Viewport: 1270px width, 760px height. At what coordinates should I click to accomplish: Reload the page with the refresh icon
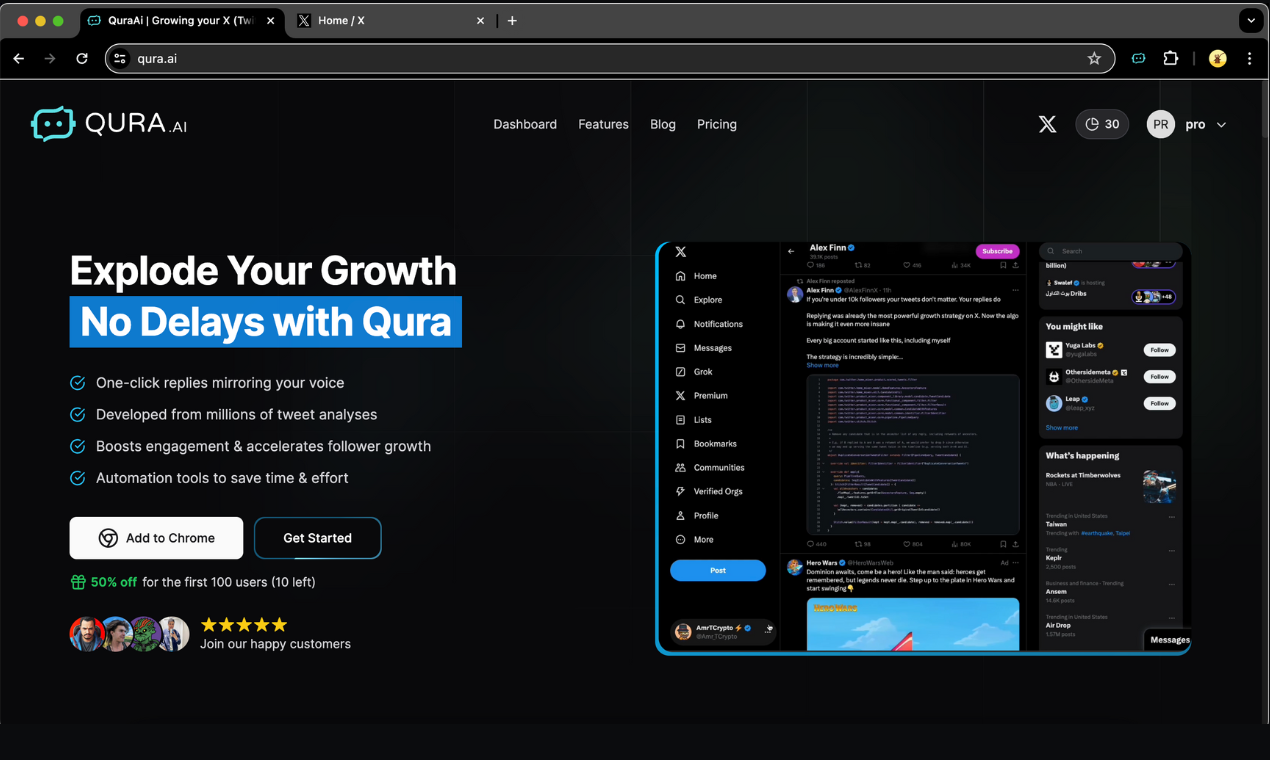coord(82,58)
